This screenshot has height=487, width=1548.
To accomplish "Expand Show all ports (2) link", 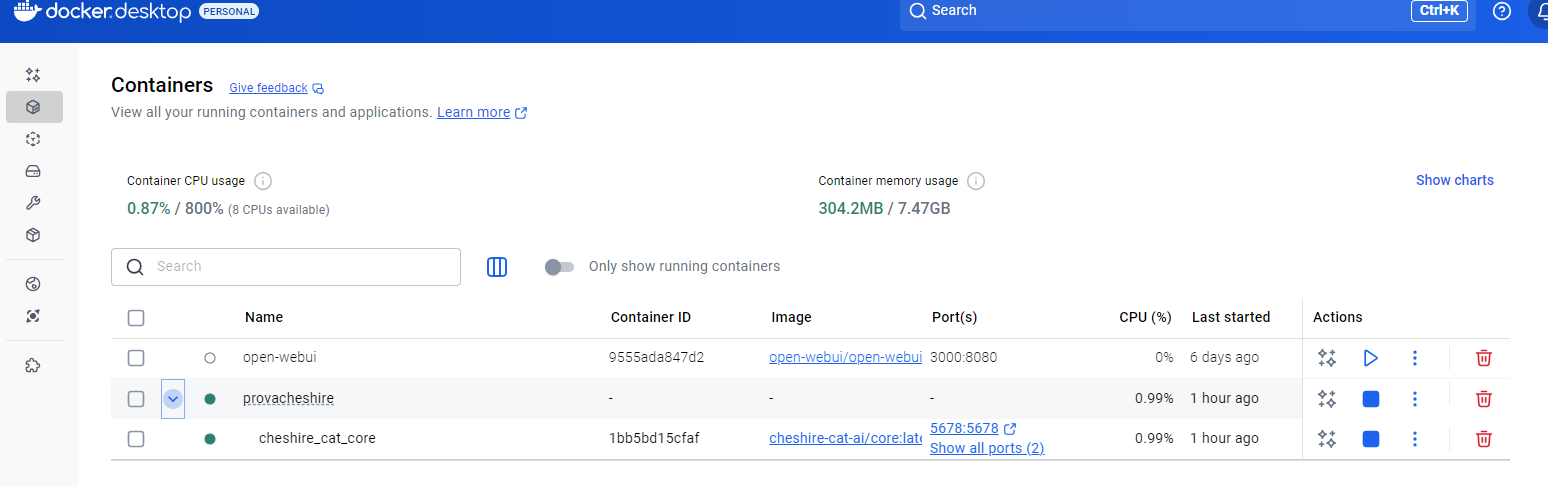I will [x=987, y=448].
